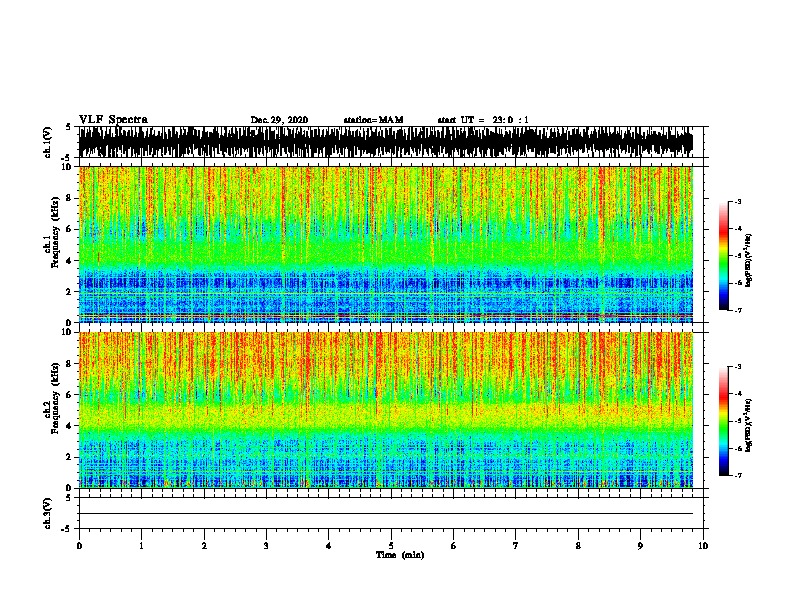The image size is (792, 612).
Task: Click the 'ch.3(V)' axis label
Action: tap(48, 513)
